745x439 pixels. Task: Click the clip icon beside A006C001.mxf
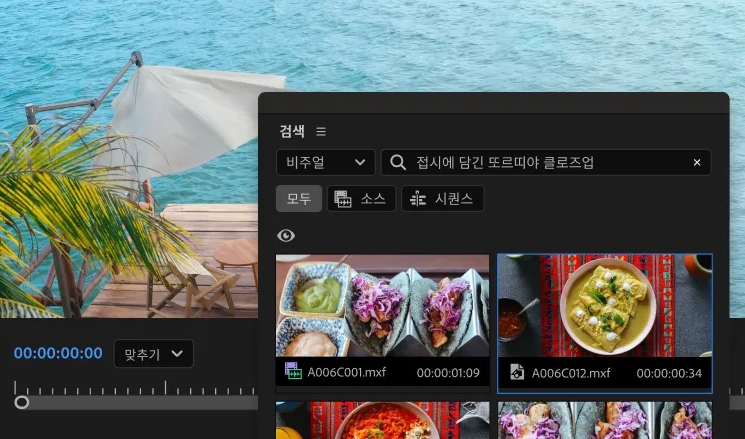click(x=293, y=371)
